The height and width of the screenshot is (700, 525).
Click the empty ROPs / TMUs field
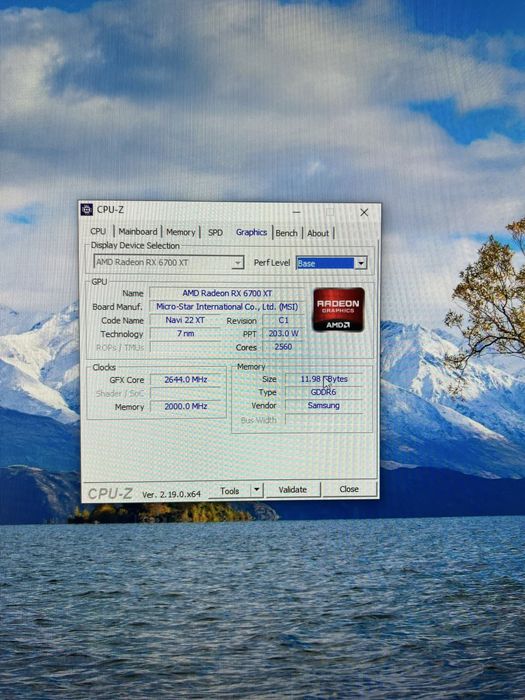pyautogui.click(x=185, y=347)
